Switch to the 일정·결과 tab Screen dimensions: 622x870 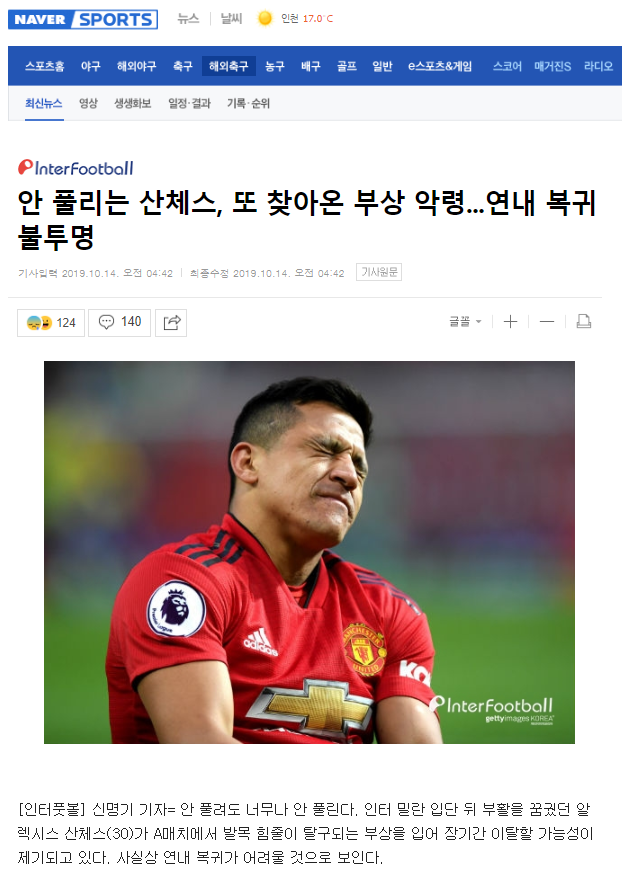click(x=189, y=103)
